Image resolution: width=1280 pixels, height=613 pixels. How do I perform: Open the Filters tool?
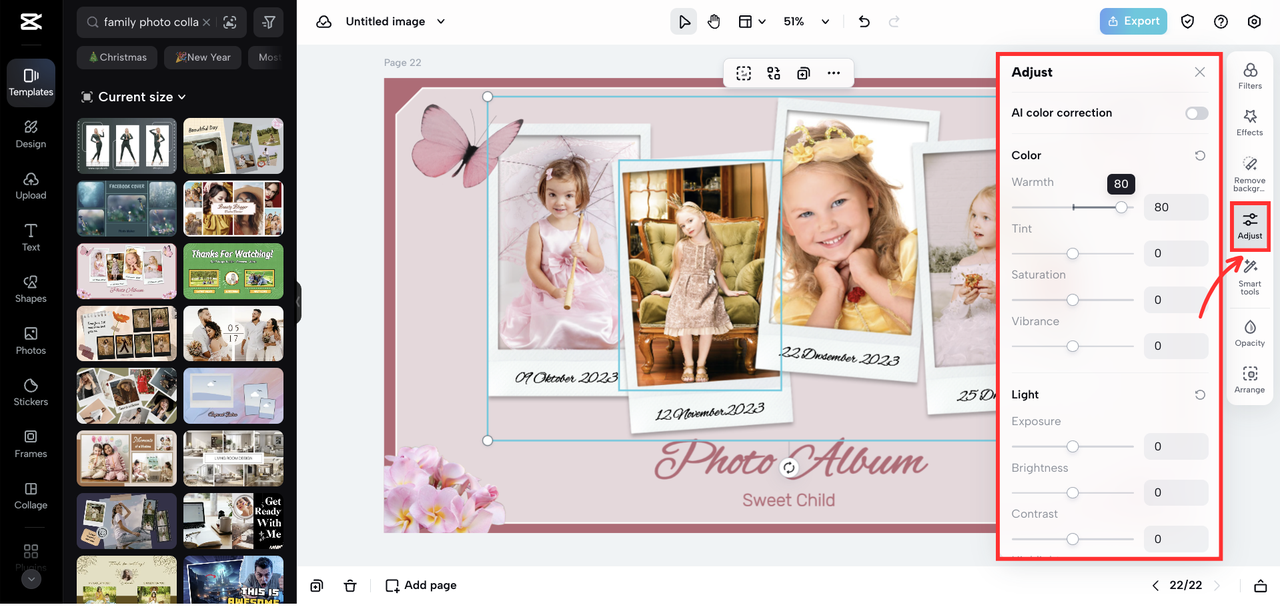[x=1250, y=76]
